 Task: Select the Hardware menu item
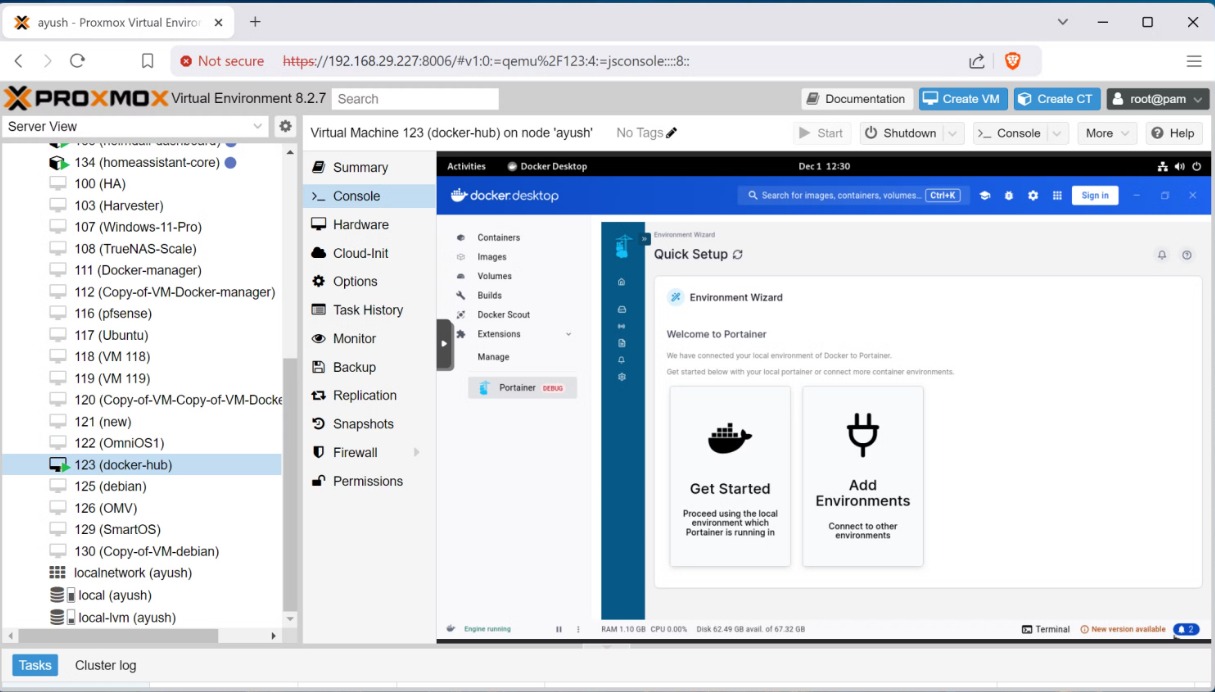(x=369, y=225)
